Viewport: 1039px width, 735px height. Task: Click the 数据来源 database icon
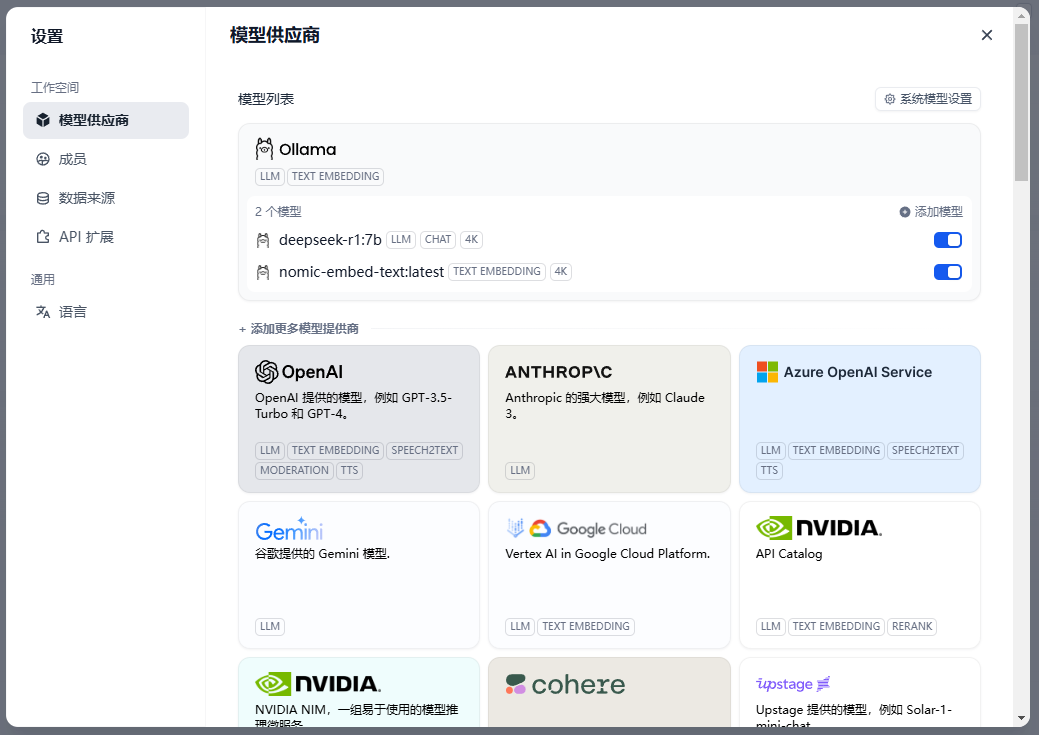(43, 198)
